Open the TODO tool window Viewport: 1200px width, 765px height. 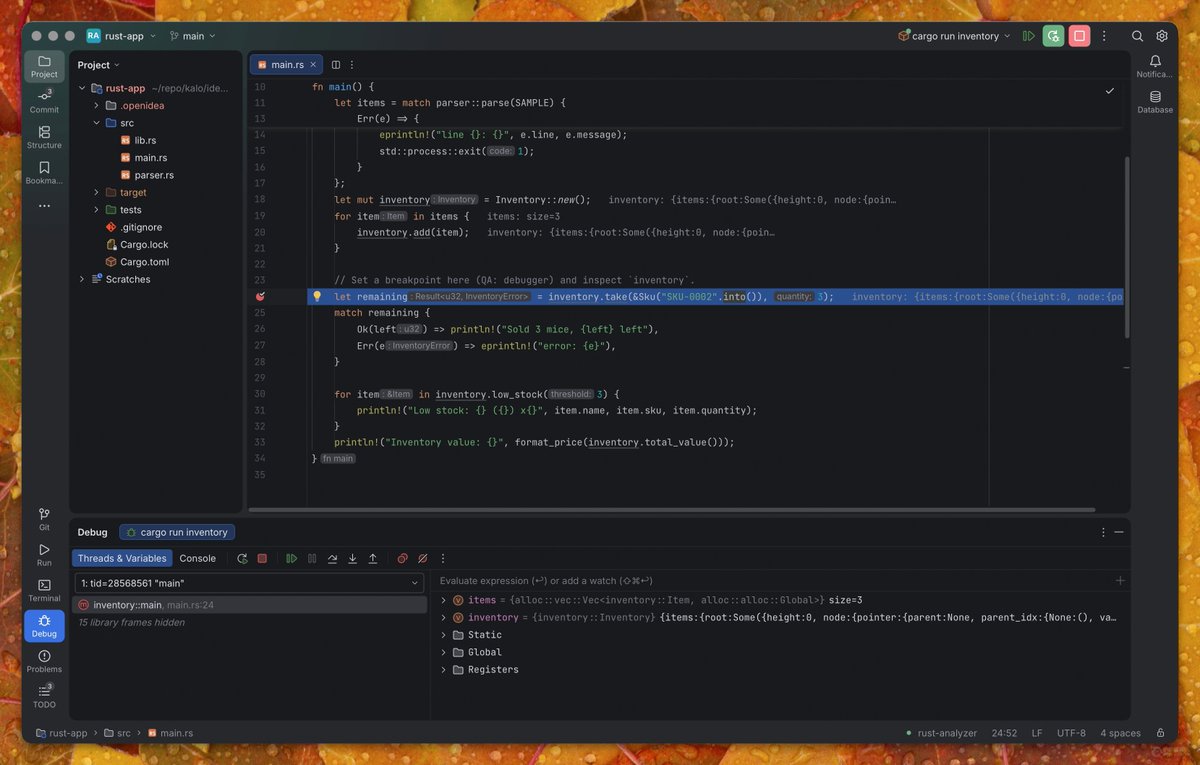pyautogui.click(x=44, y=696)
